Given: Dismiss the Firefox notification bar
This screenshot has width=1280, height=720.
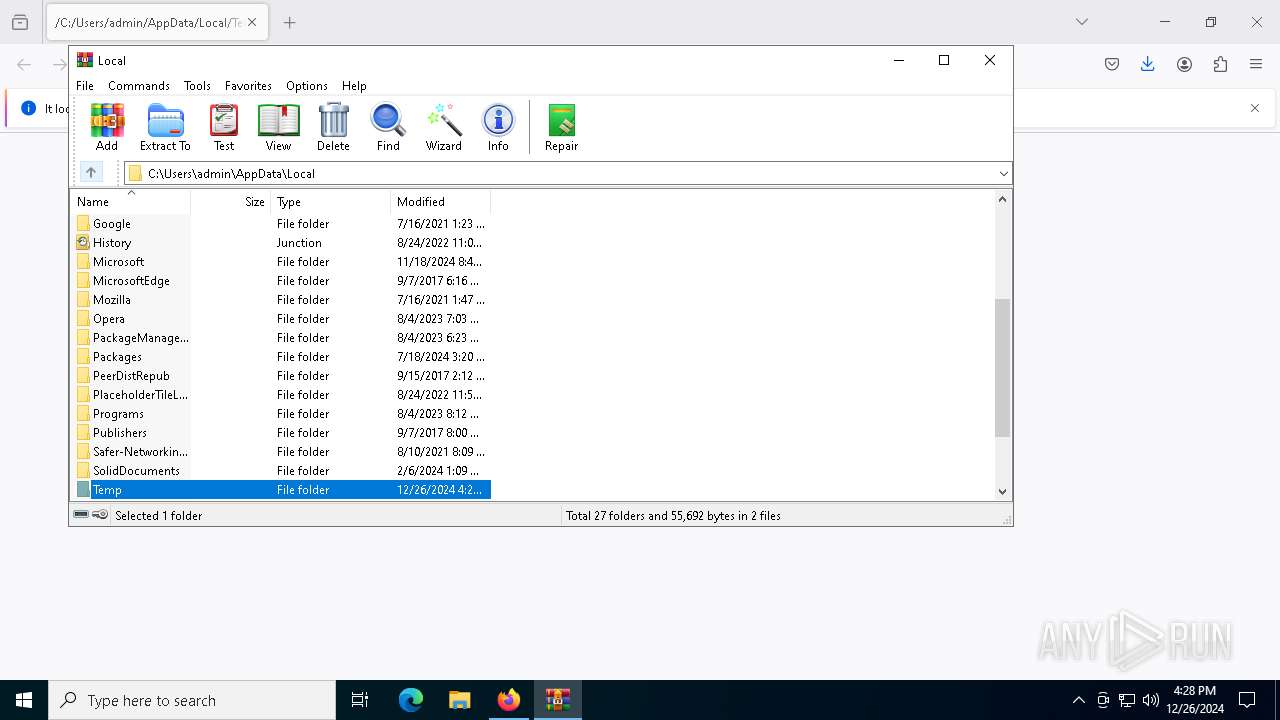Looking at the screenshot, I should coord(1255,108).
